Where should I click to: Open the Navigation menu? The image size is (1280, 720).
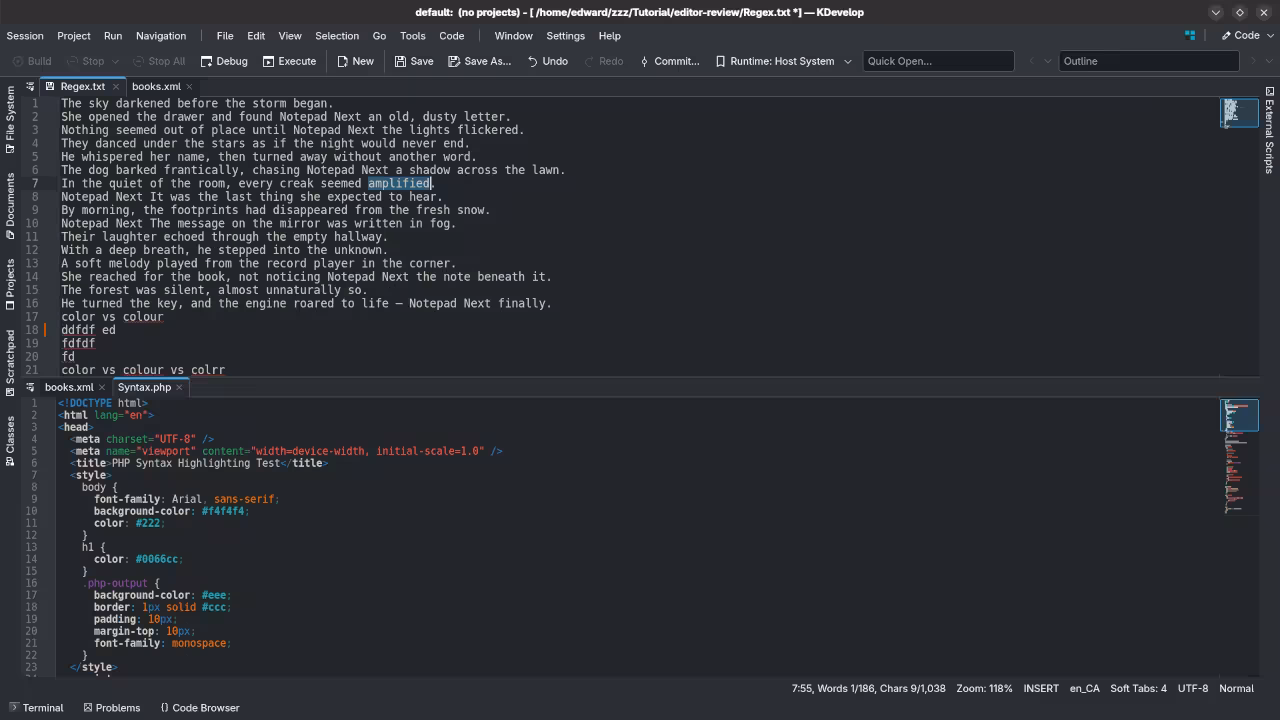[x=161, y=35]
